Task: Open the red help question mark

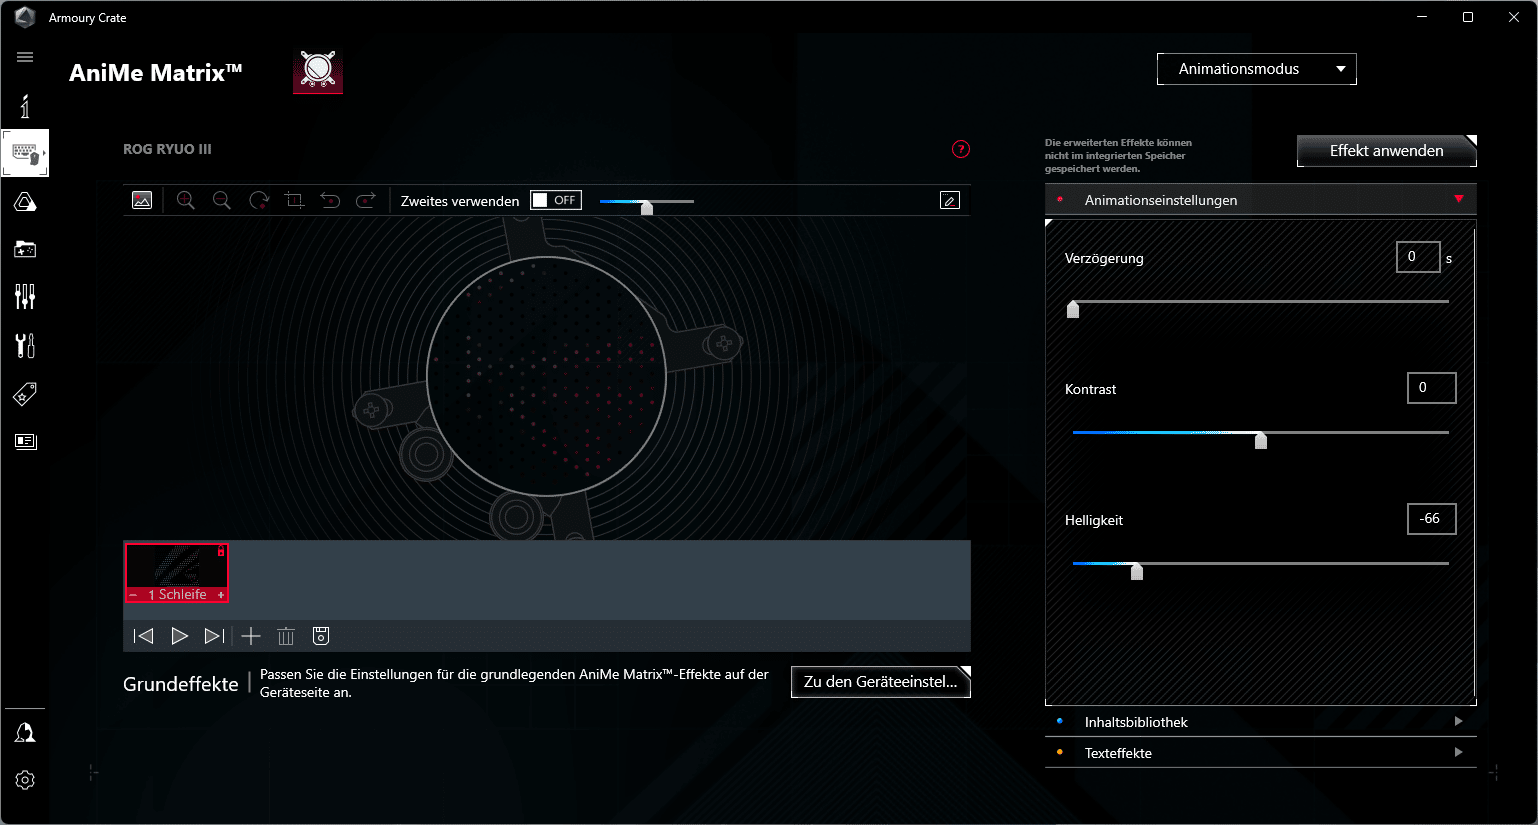Action: [961, 149]
